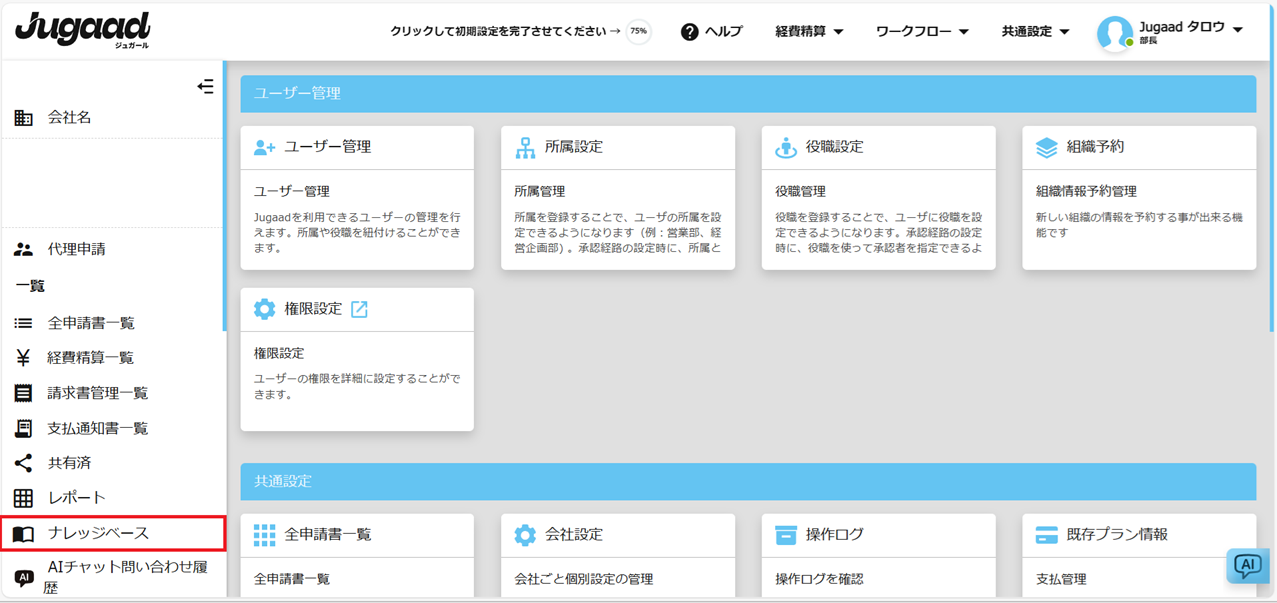The width and height of the screenshot is (1277, 603).
Task: Open ヘルプ in the top bar
Action: (x=712, y=31)
